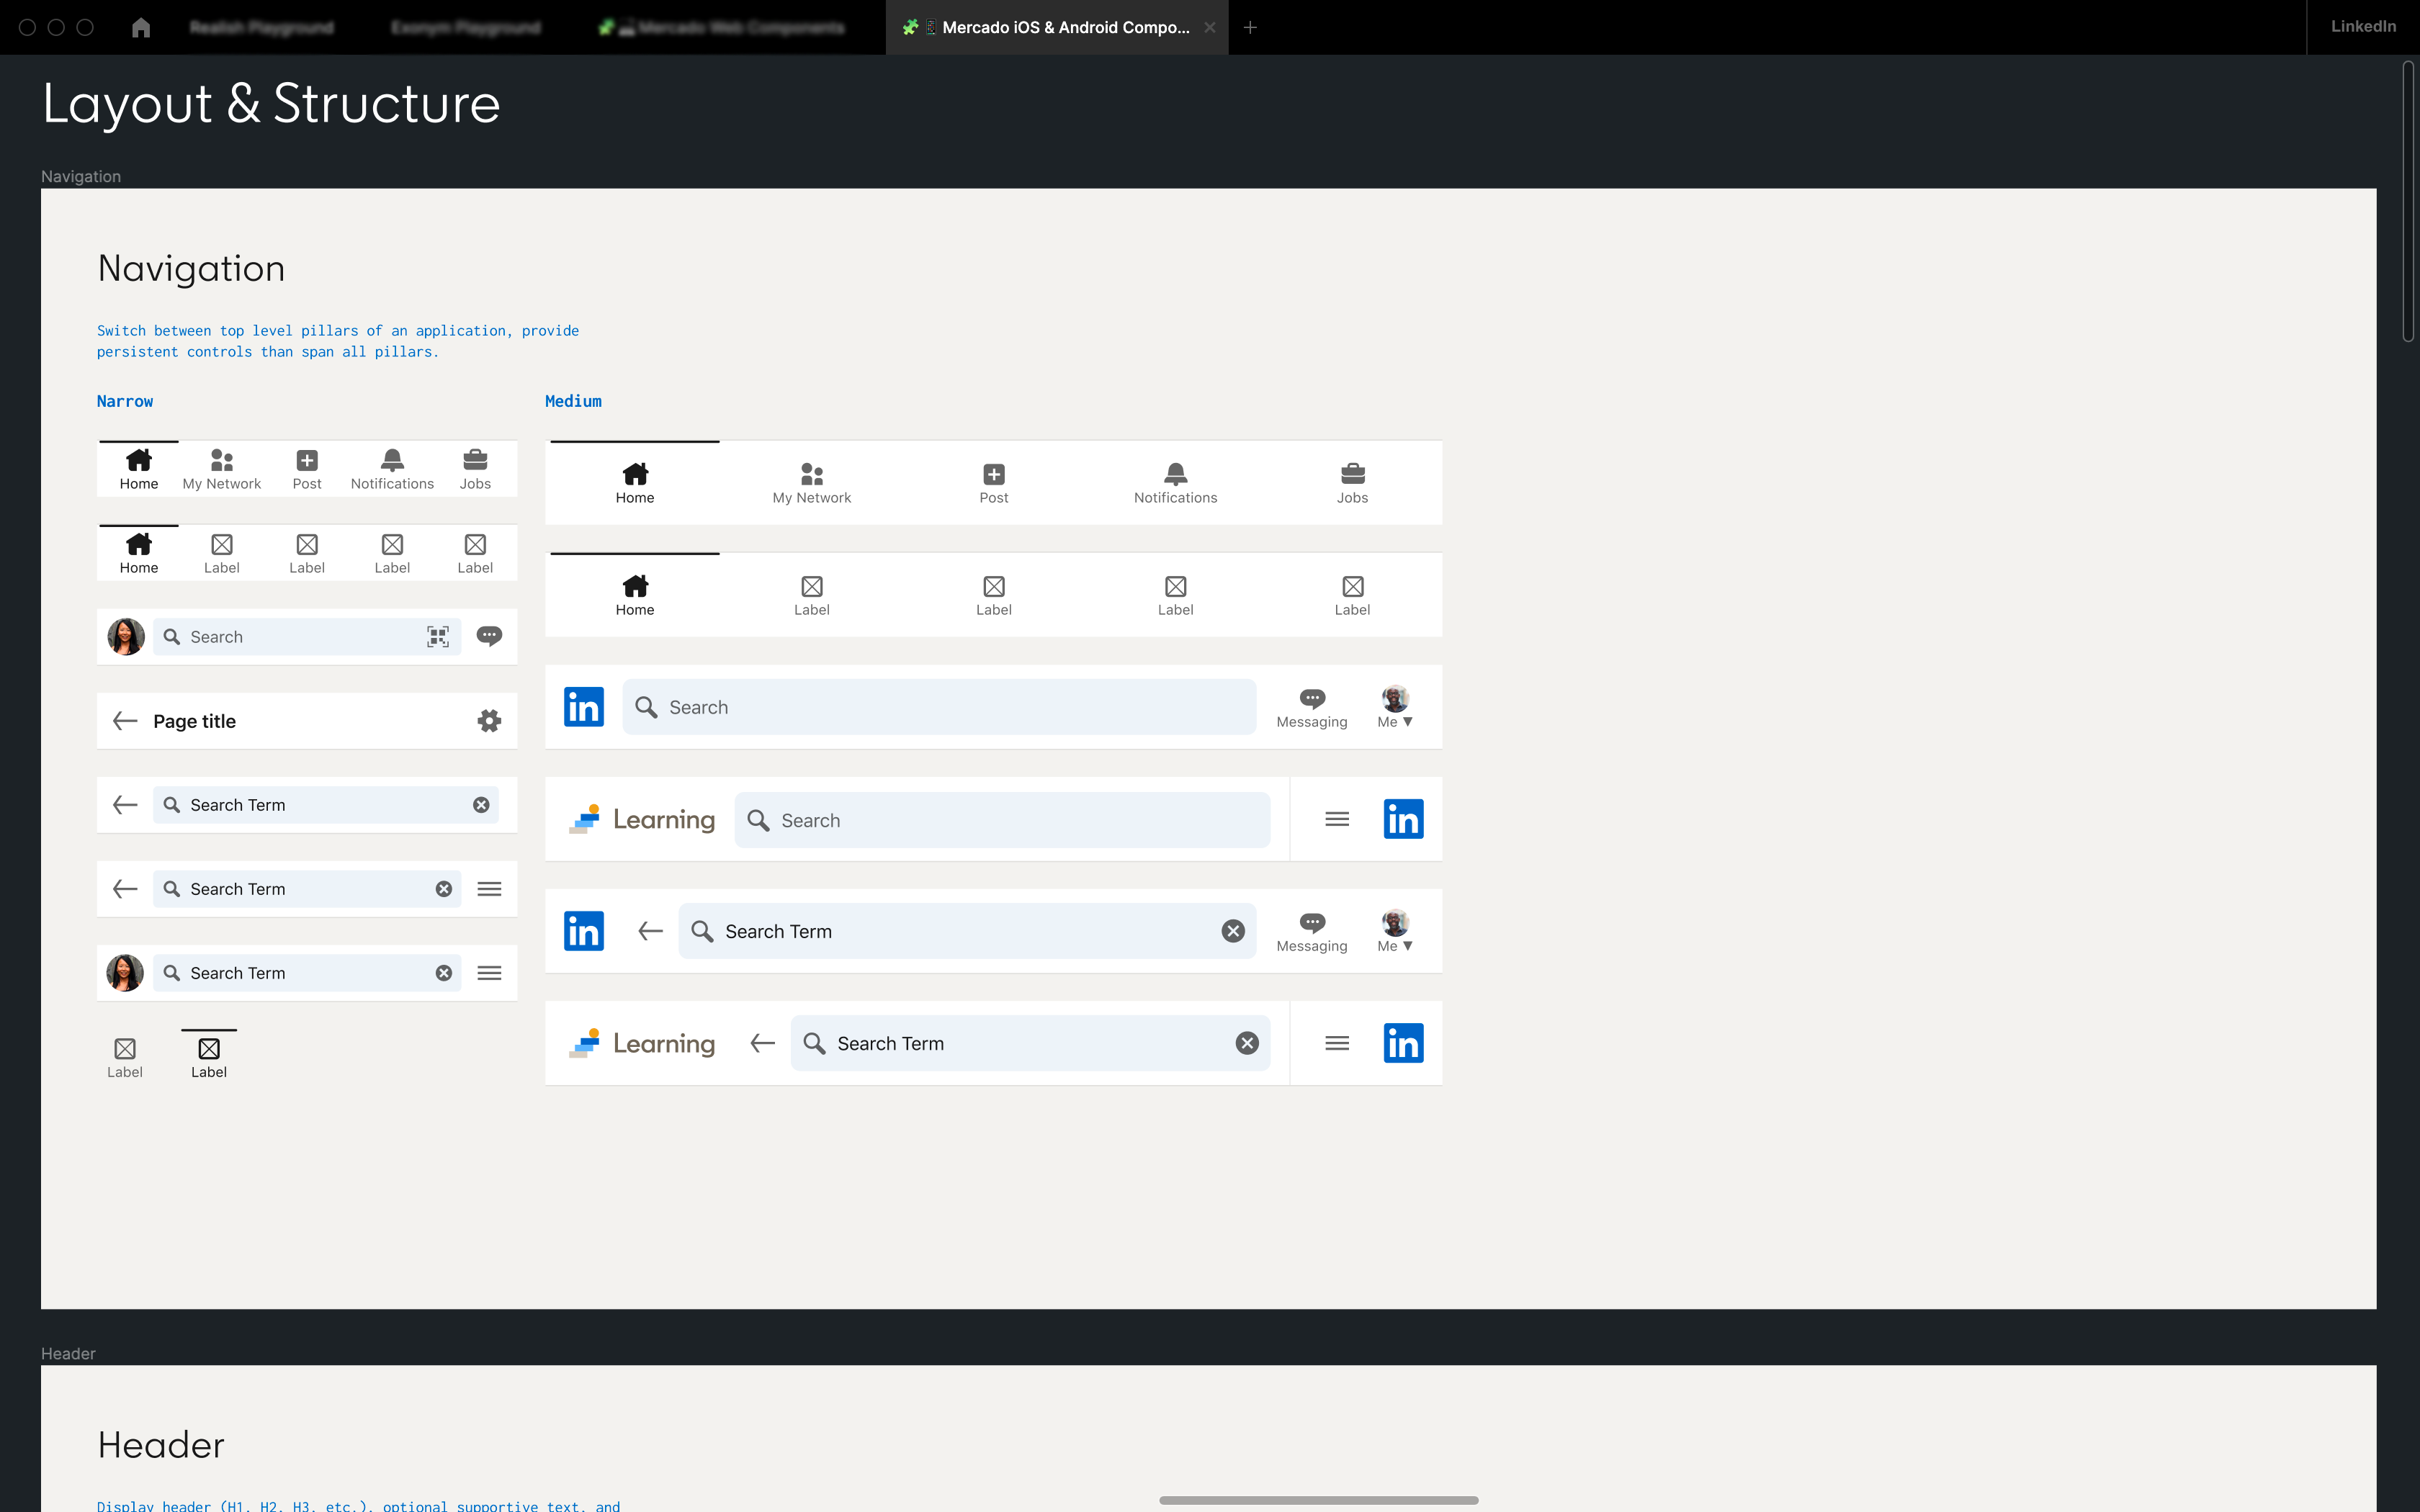This screenshot has width=2420, height=1512.
Task: Click the back arrow next to Page title
Action: coord(125,721)
